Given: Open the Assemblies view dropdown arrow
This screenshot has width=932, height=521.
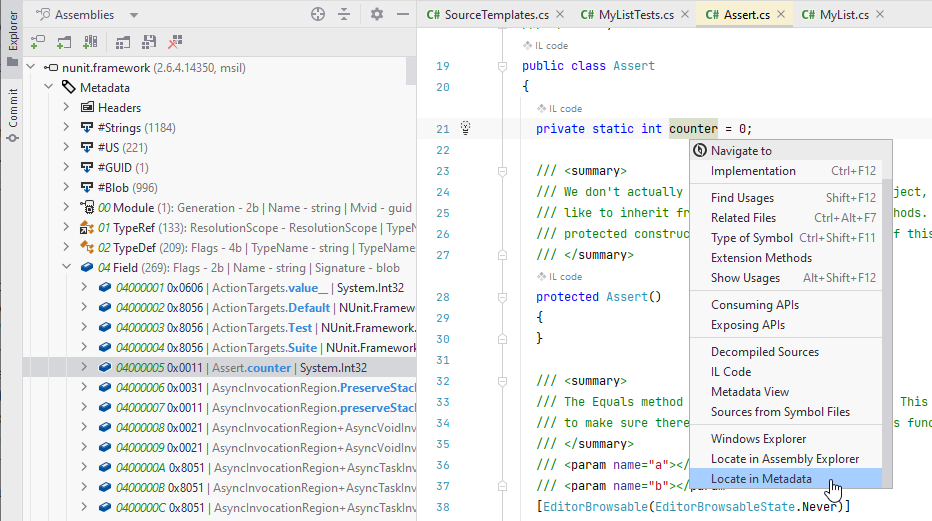Looking at the screenshot, I should point(134,15).
